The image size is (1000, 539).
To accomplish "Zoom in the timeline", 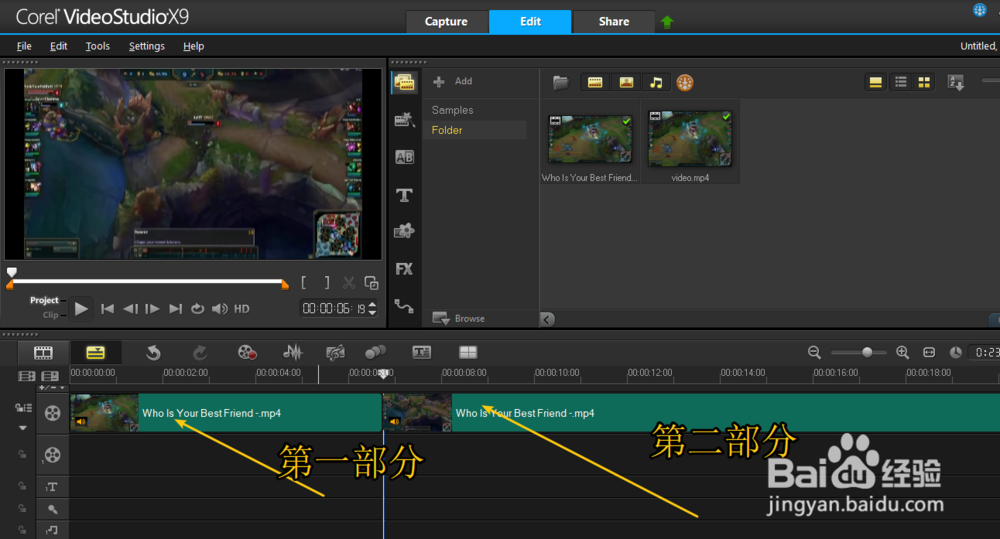I will 902,352.
